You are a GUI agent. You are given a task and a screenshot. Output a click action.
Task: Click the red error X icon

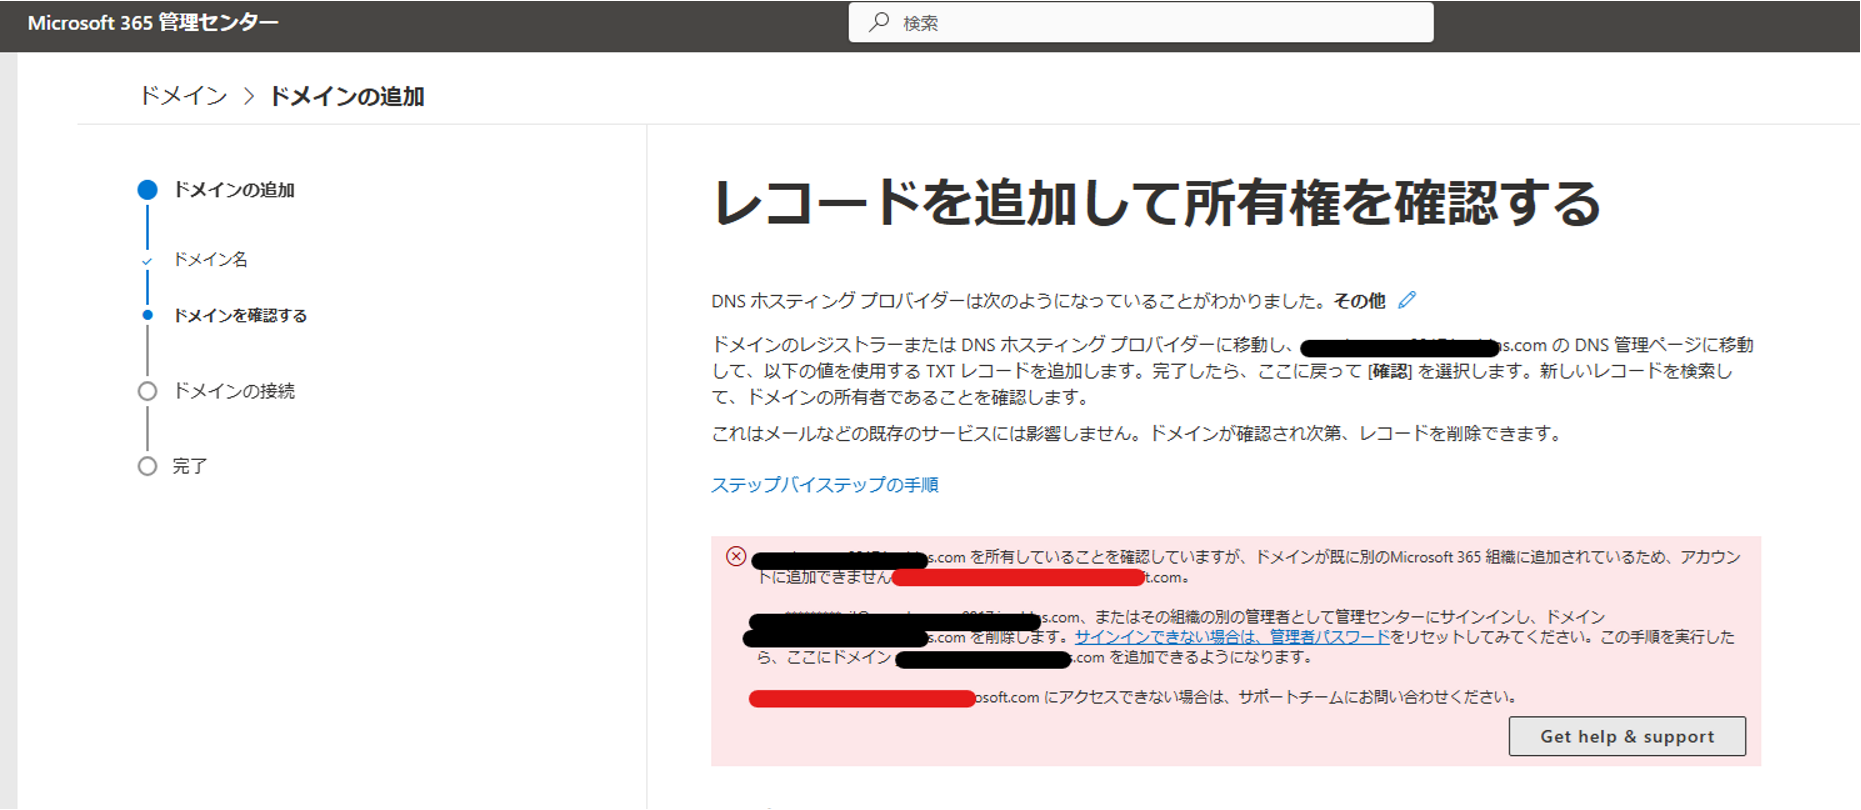click(736, 557)
